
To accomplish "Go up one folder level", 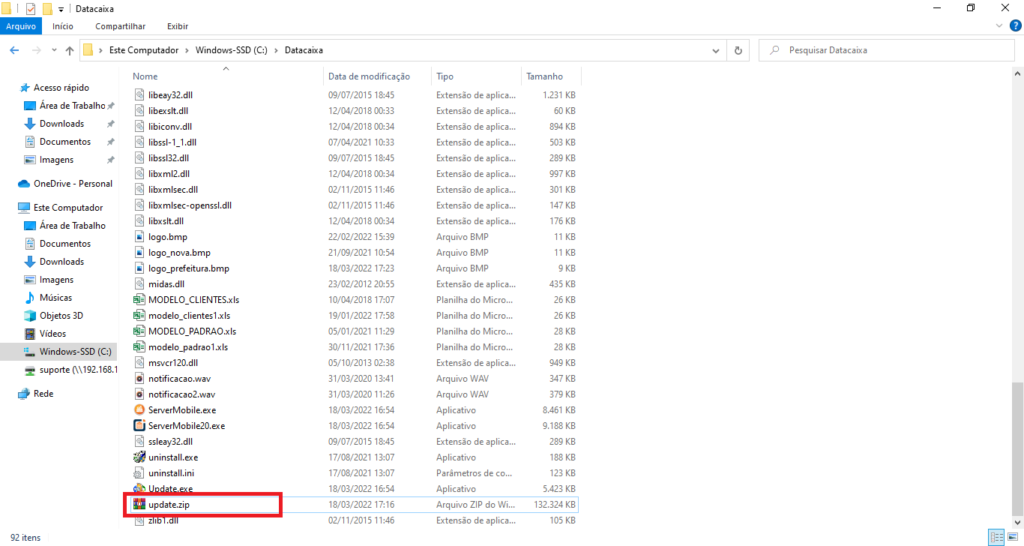I will 69,49.
